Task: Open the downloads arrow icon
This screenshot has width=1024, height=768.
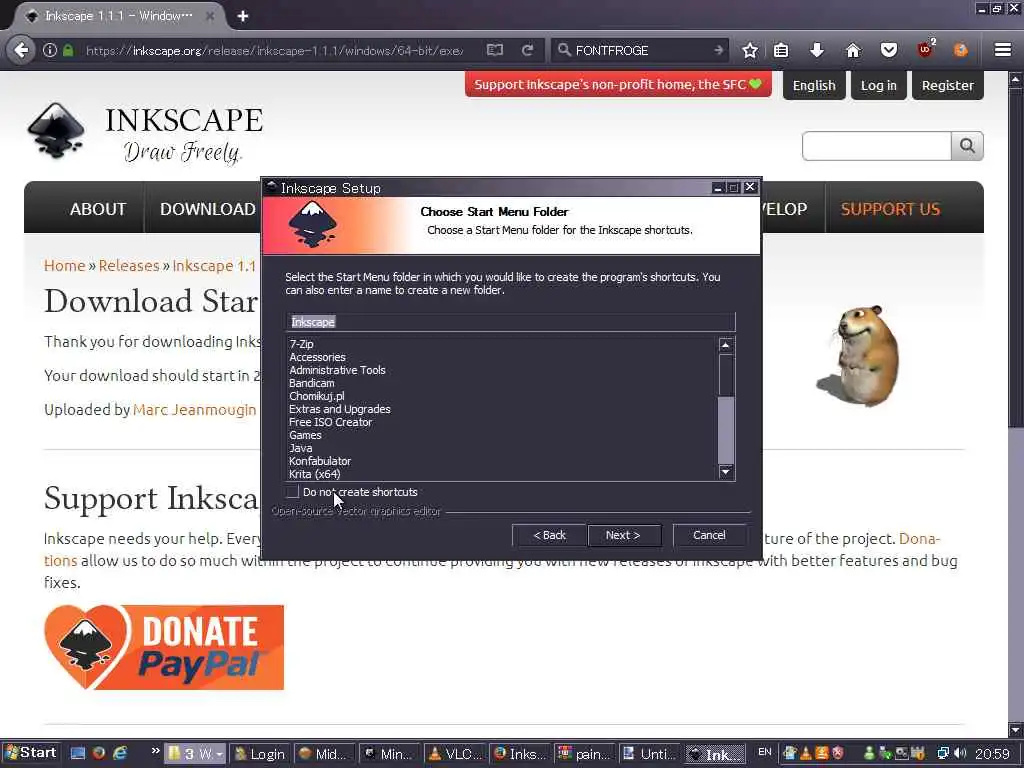Action: pyautogui.click(x=817, y=50)
